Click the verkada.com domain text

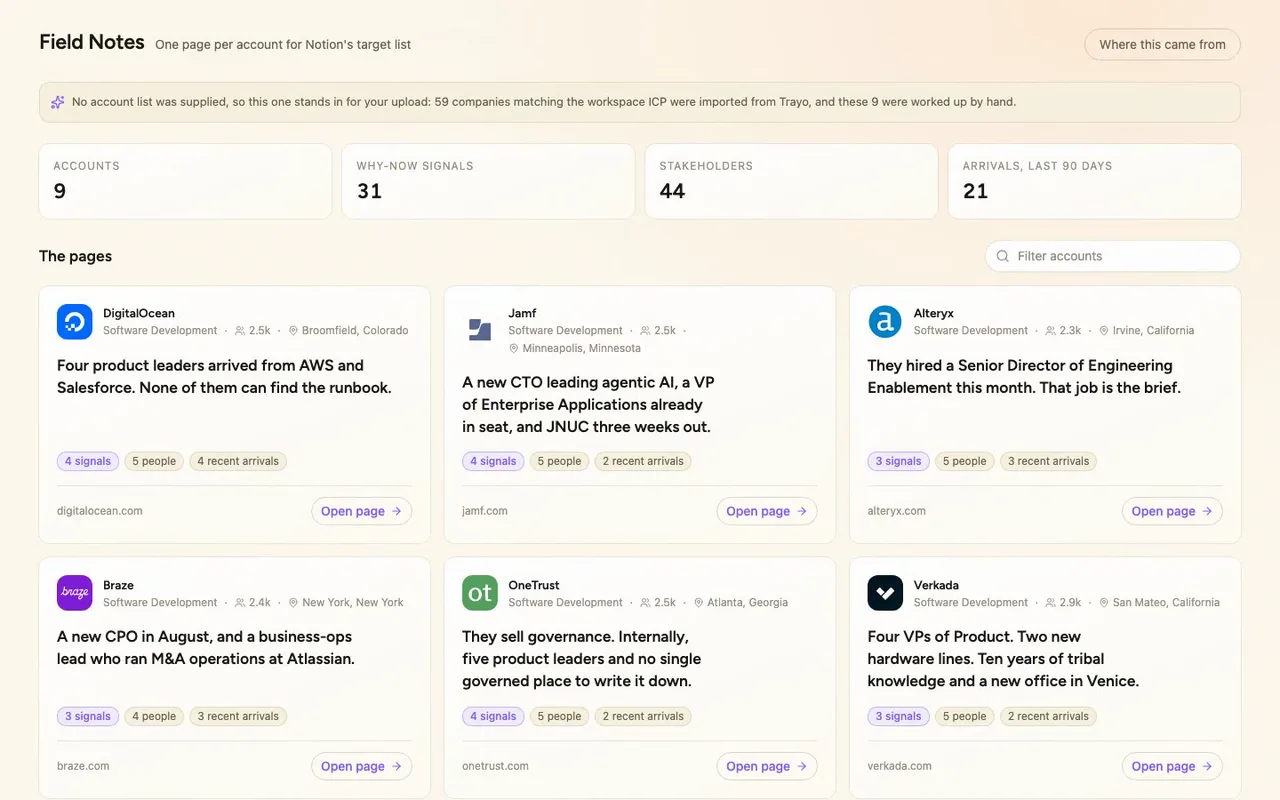pyautogui.click(x=900, y=766)
